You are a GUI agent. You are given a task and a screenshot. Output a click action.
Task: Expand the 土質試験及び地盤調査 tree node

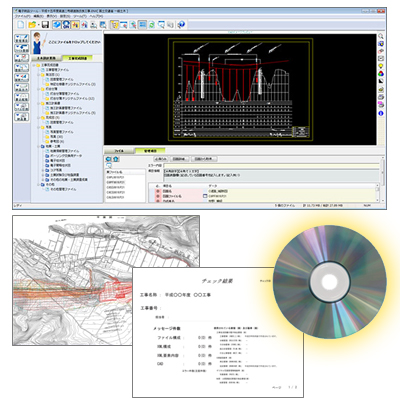[43, 175]
